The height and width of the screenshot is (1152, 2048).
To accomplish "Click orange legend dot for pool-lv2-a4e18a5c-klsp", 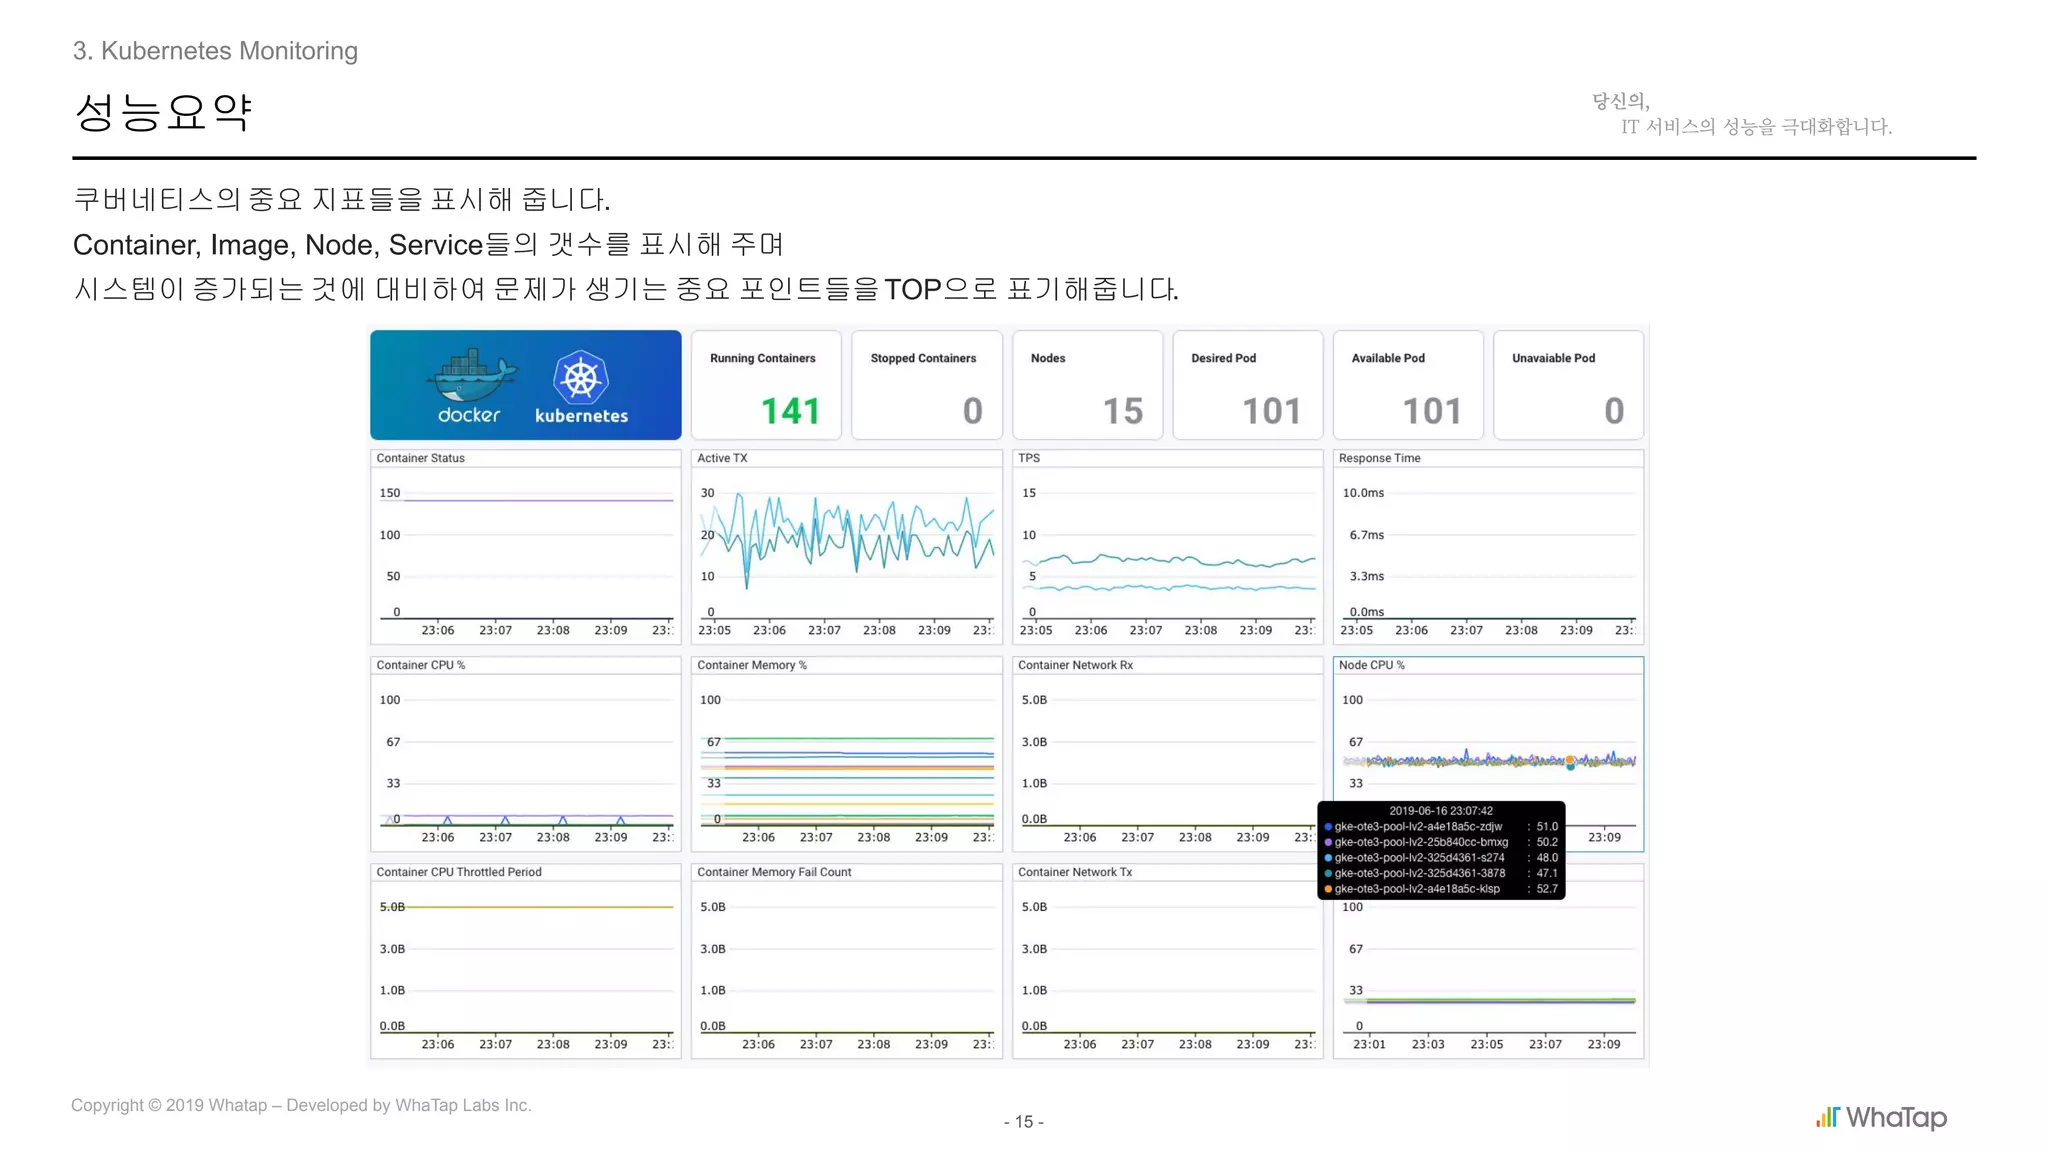I will [x=1328, y=889].
